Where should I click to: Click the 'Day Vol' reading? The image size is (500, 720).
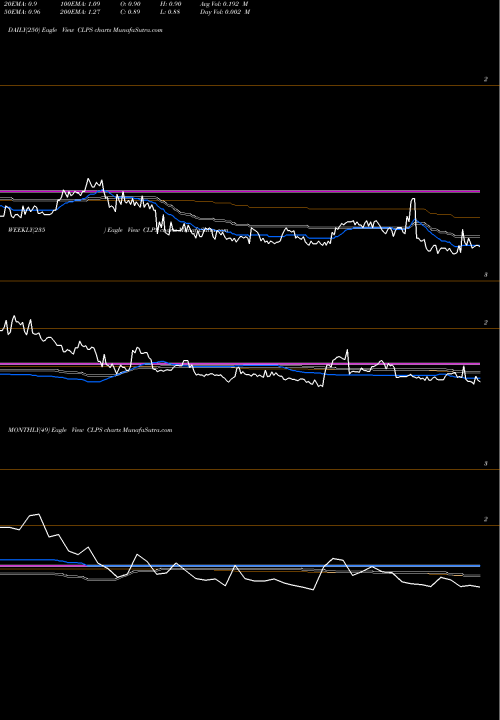(x=225, y=12)
